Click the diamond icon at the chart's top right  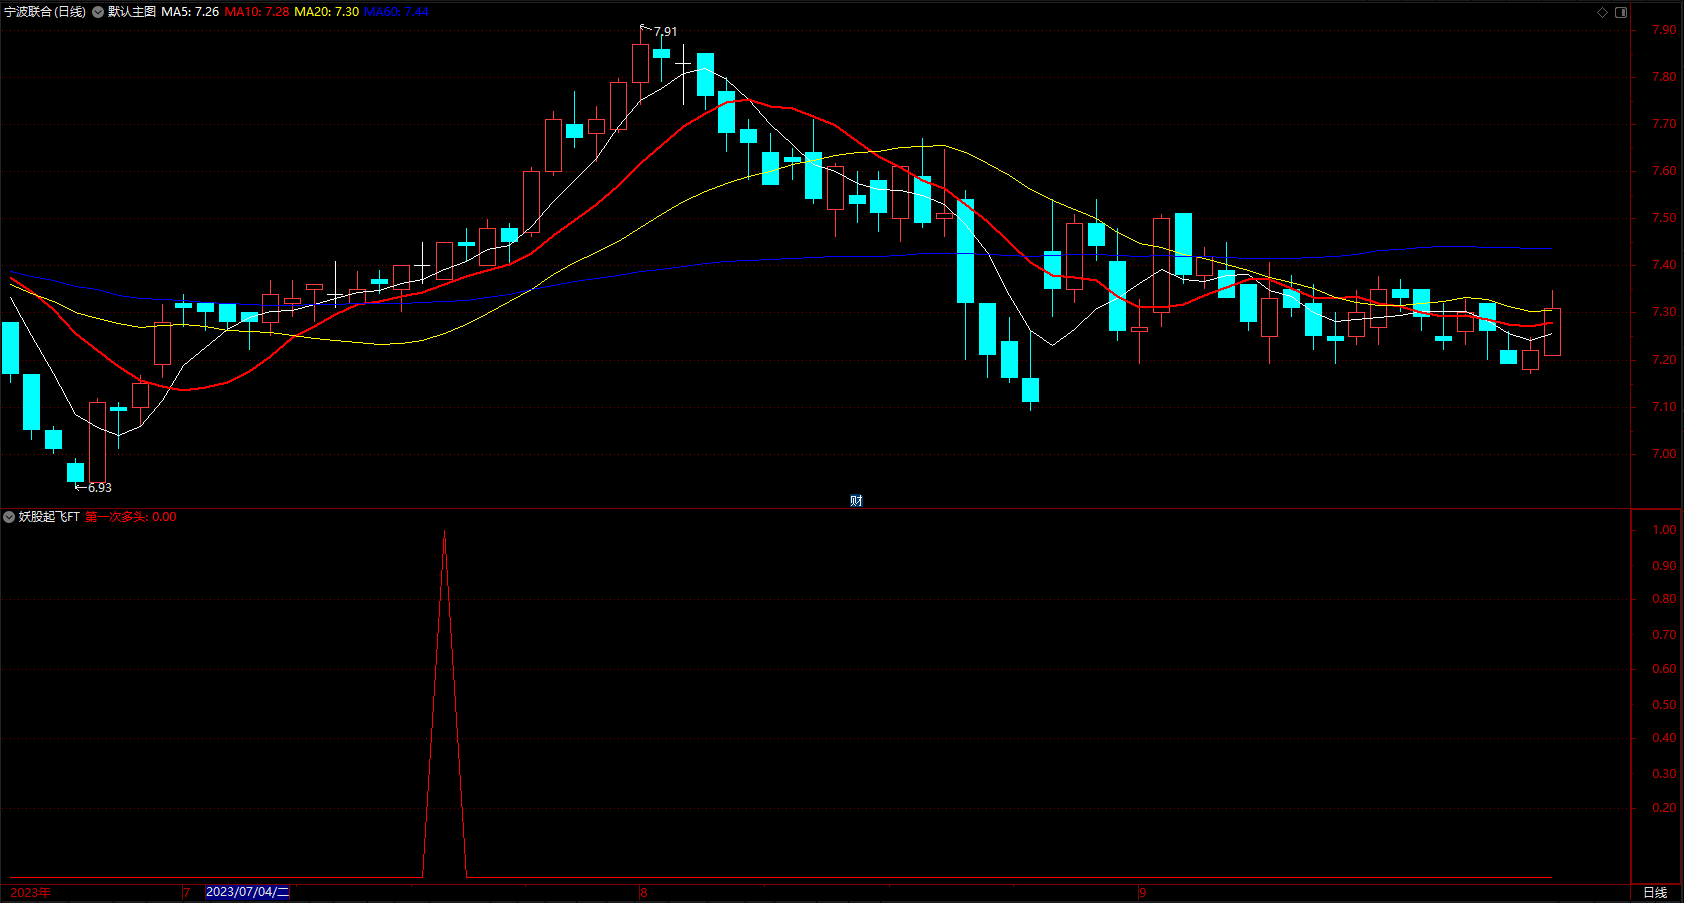(x=1602, y=12)
